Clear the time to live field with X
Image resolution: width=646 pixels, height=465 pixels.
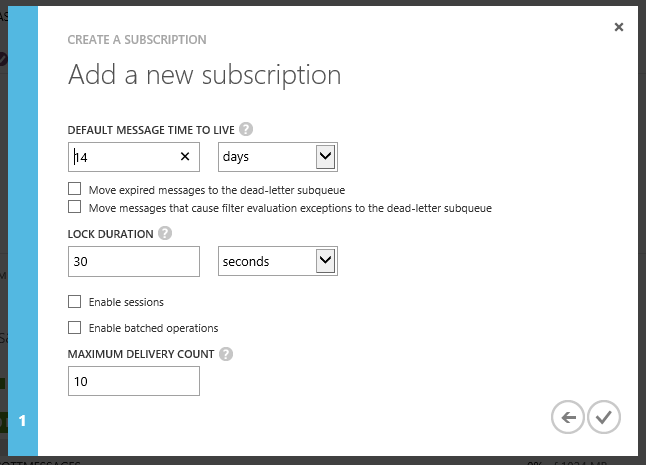185,157
